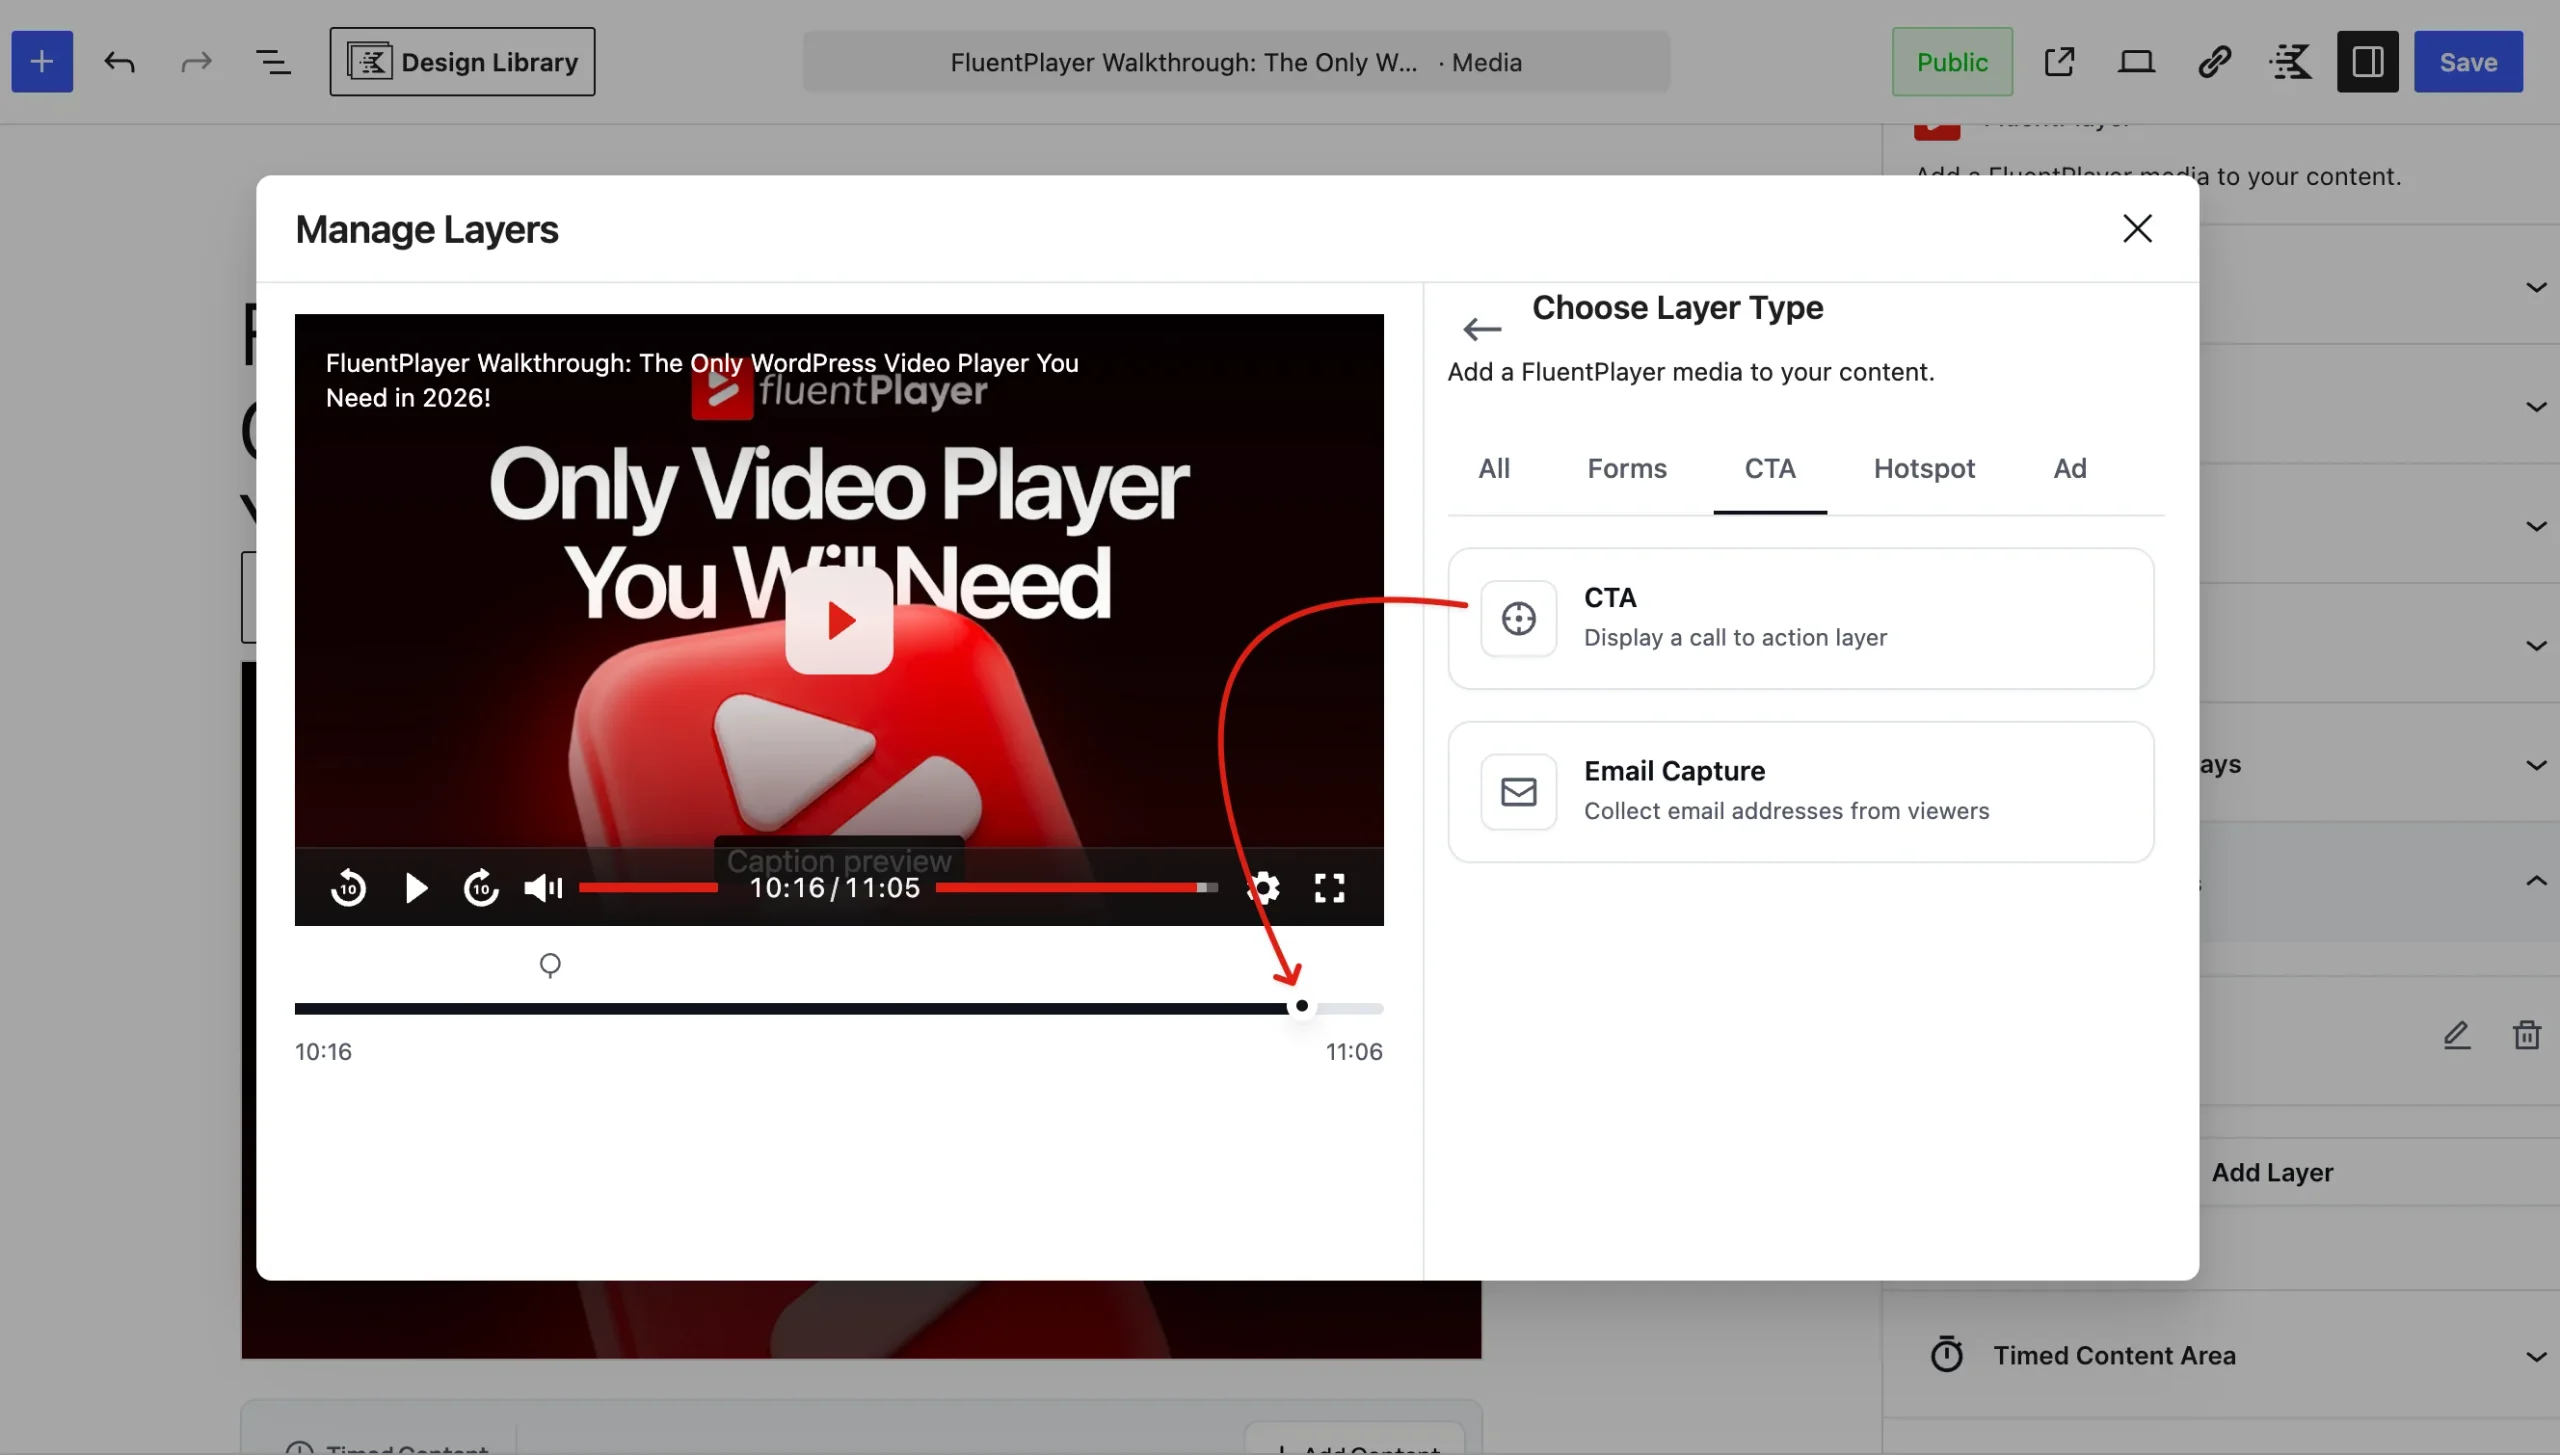
Task: Choose the CTA call to action layer
Action: pyautogui.click(x=1800, y=618)
